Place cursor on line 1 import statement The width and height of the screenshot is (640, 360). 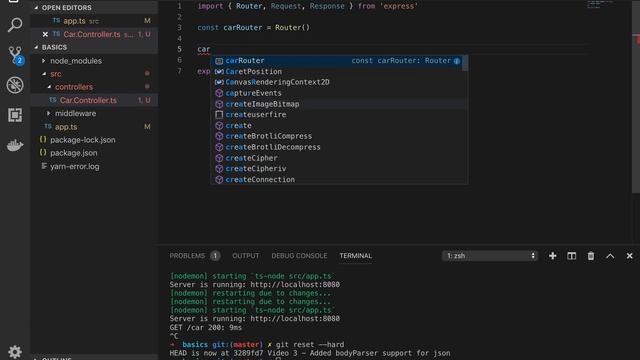[307, 6]
